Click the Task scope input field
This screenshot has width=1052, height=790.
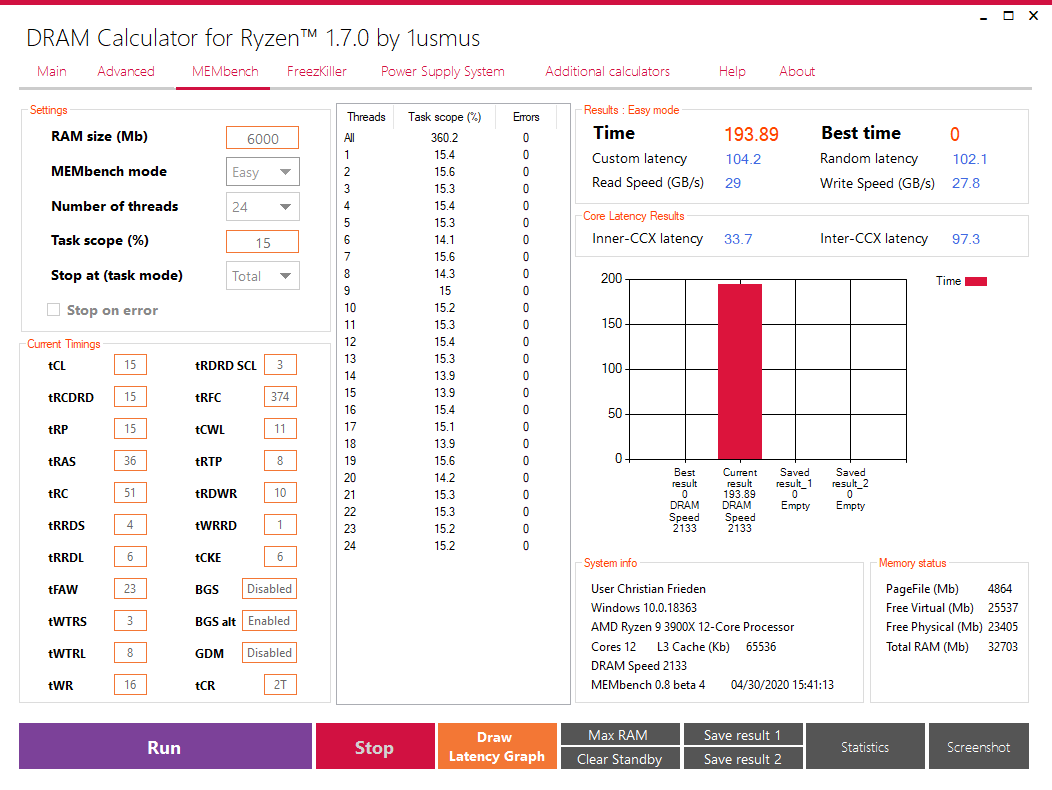click(x=262, y=242)
